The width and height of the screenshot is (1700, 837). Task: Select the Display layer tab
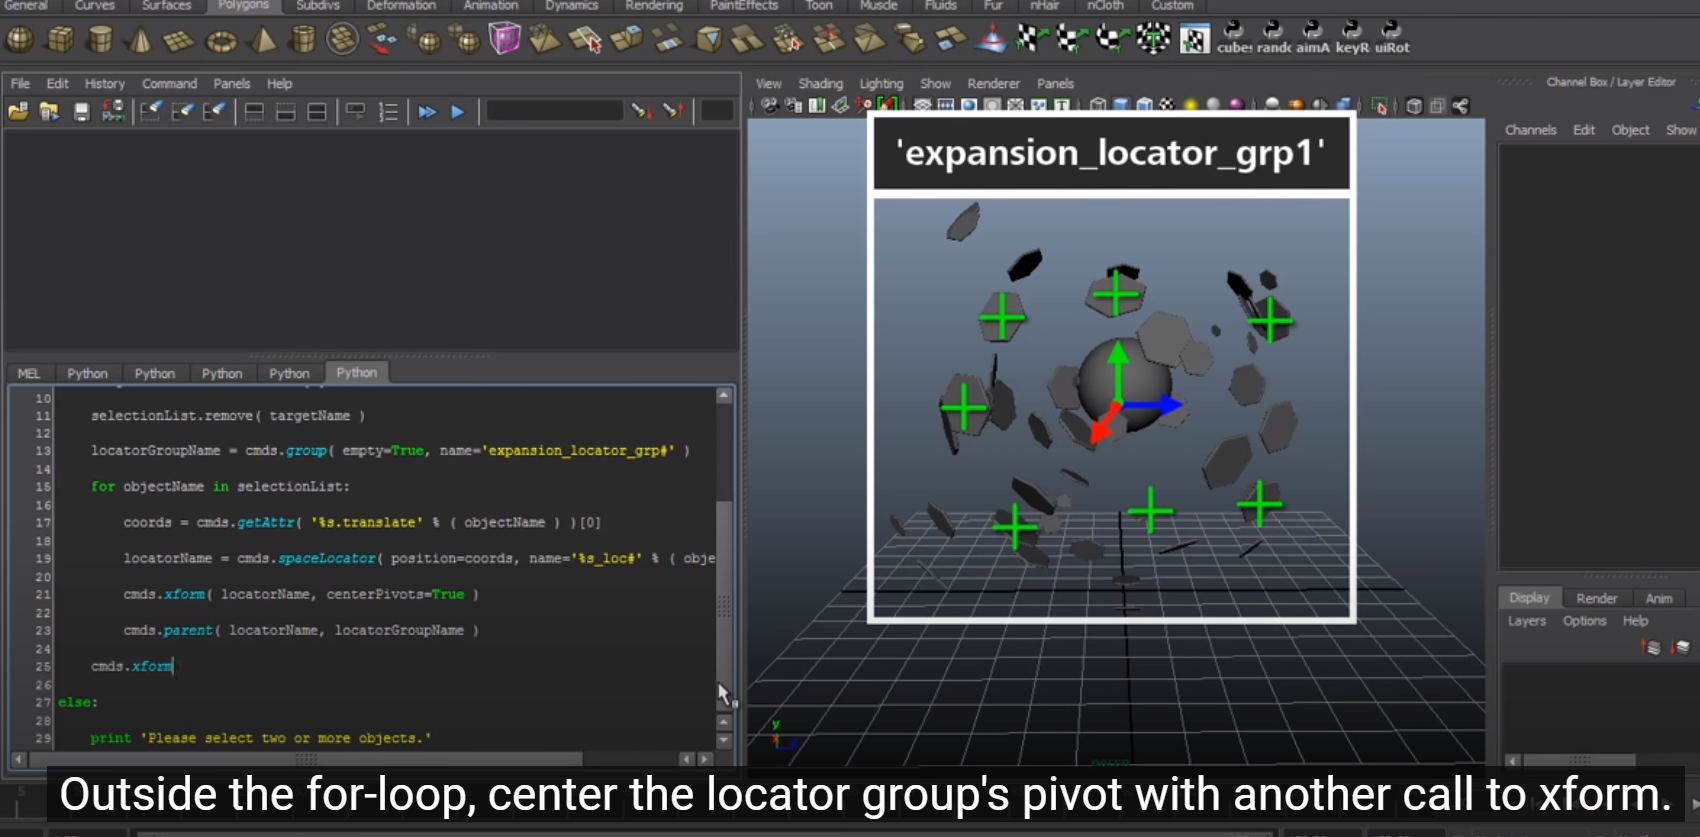click(x=1529, y=597)
